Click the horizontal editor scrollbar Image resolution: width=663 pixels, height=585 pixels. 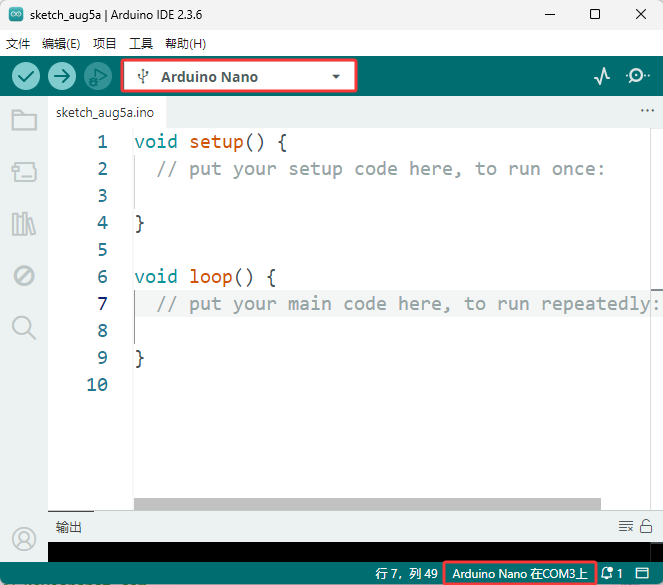pyautogui.click(x=367, y=504)
